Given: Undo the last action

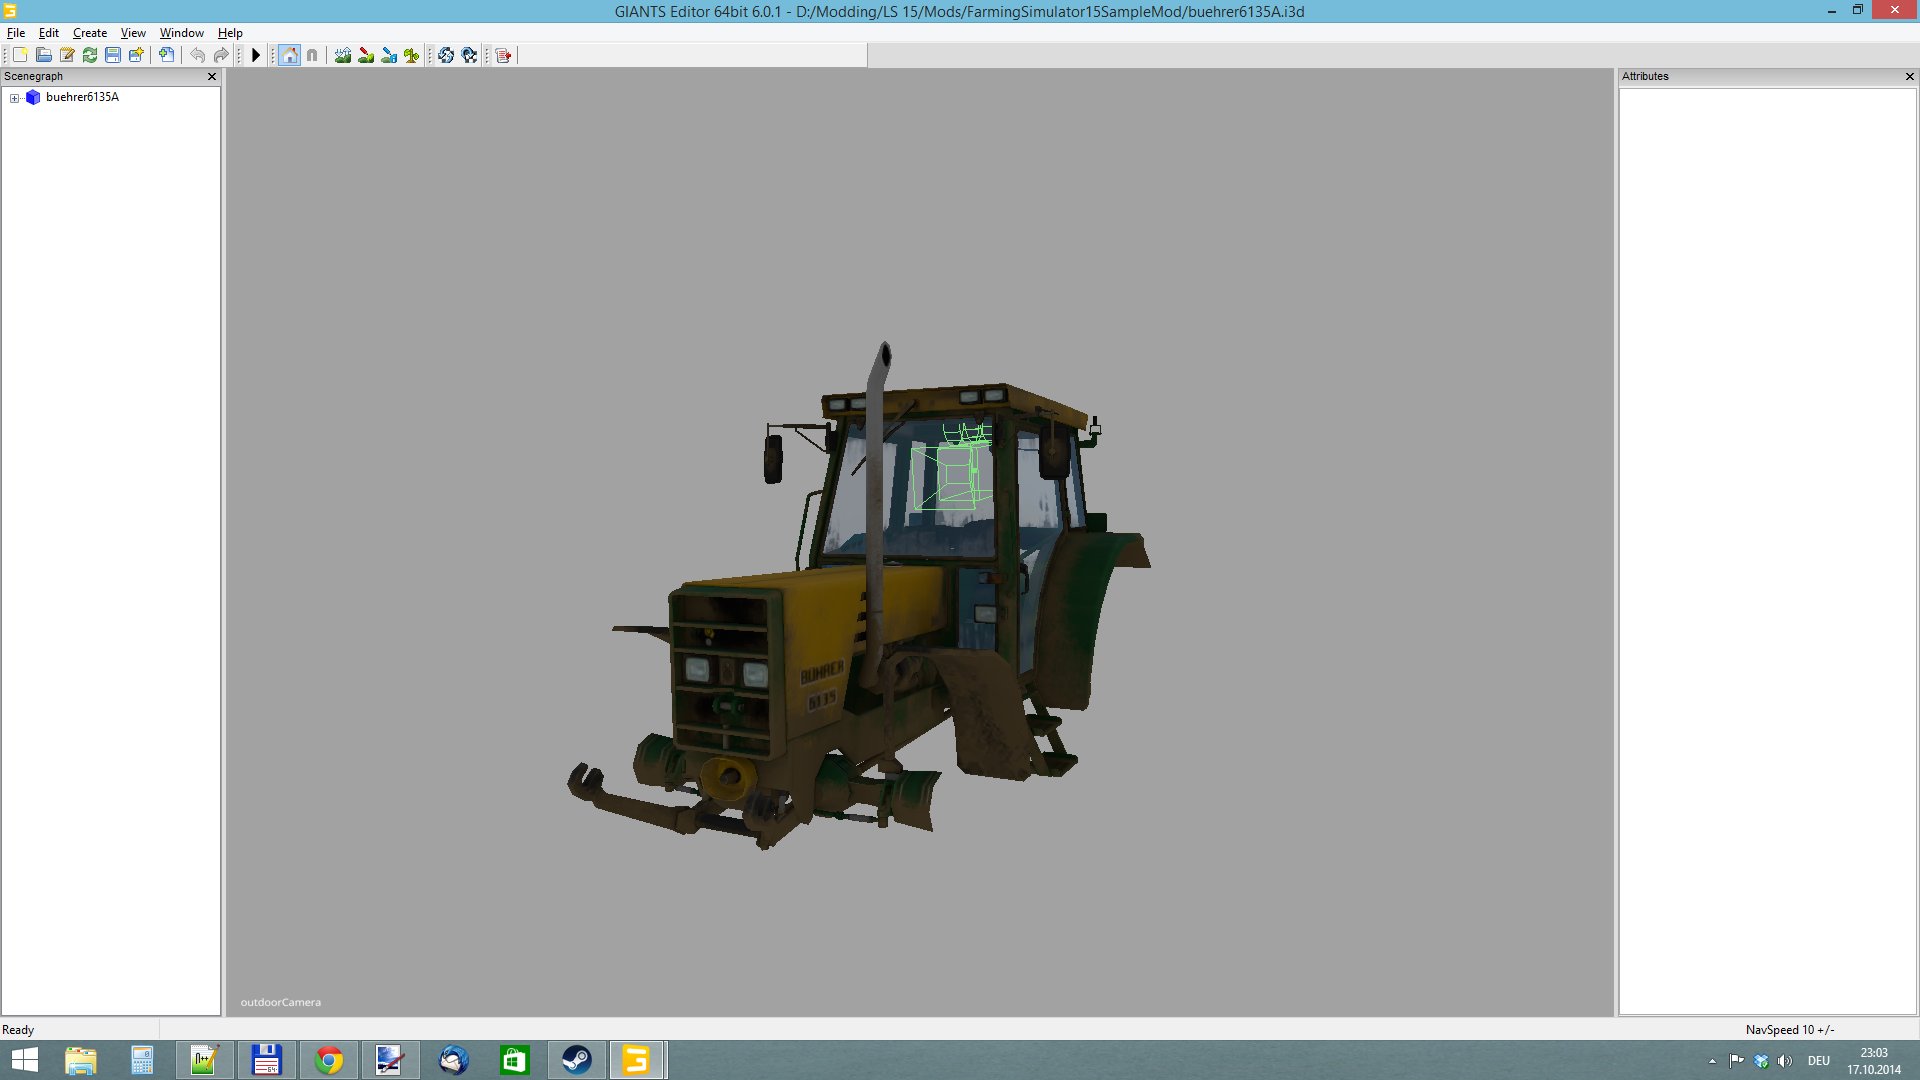Looking at the screenshot, I should pyautogui.click(x=198, y=55).
